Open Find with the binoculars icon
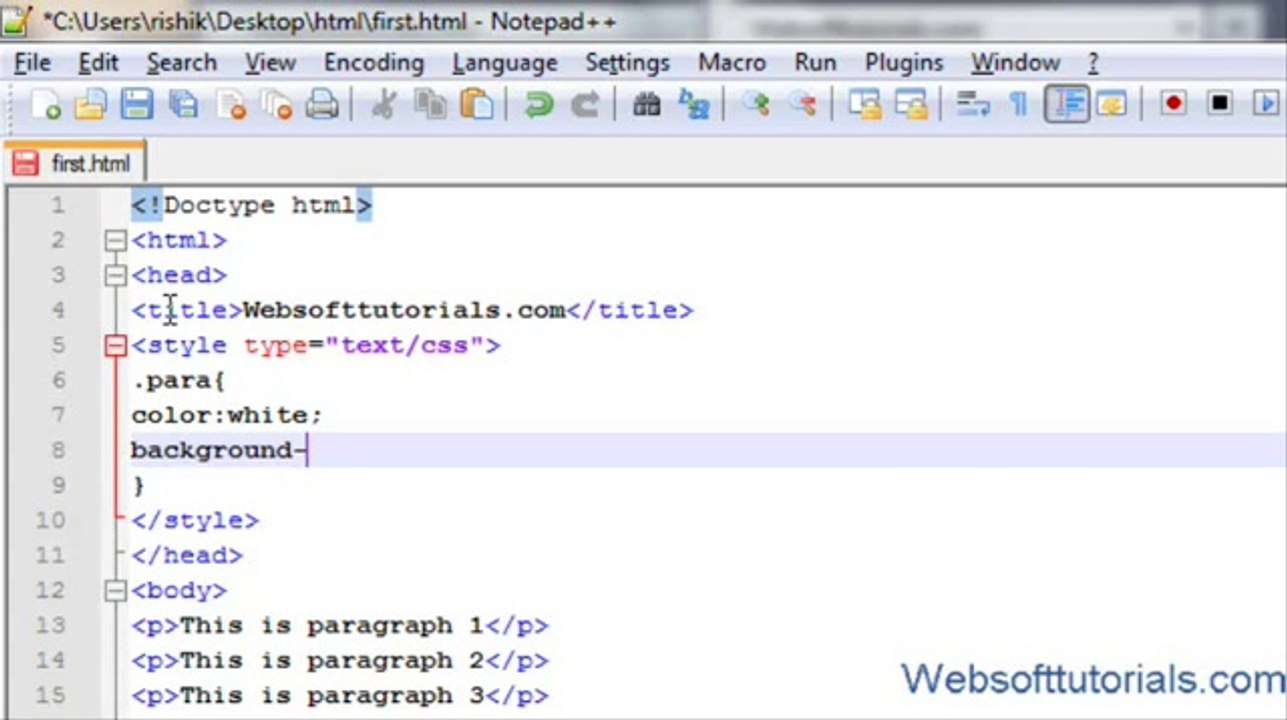Viewport: 1287px width, 720px height. coord(647,104)
